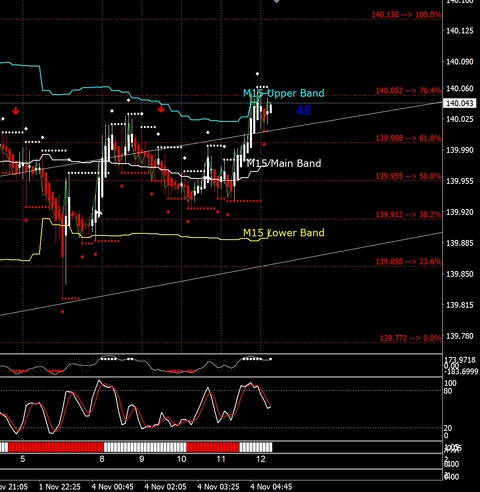This screenshot has height=492, width=480.
Task: Click 139.815 on the price axis
Action: [x=460, y=305]
